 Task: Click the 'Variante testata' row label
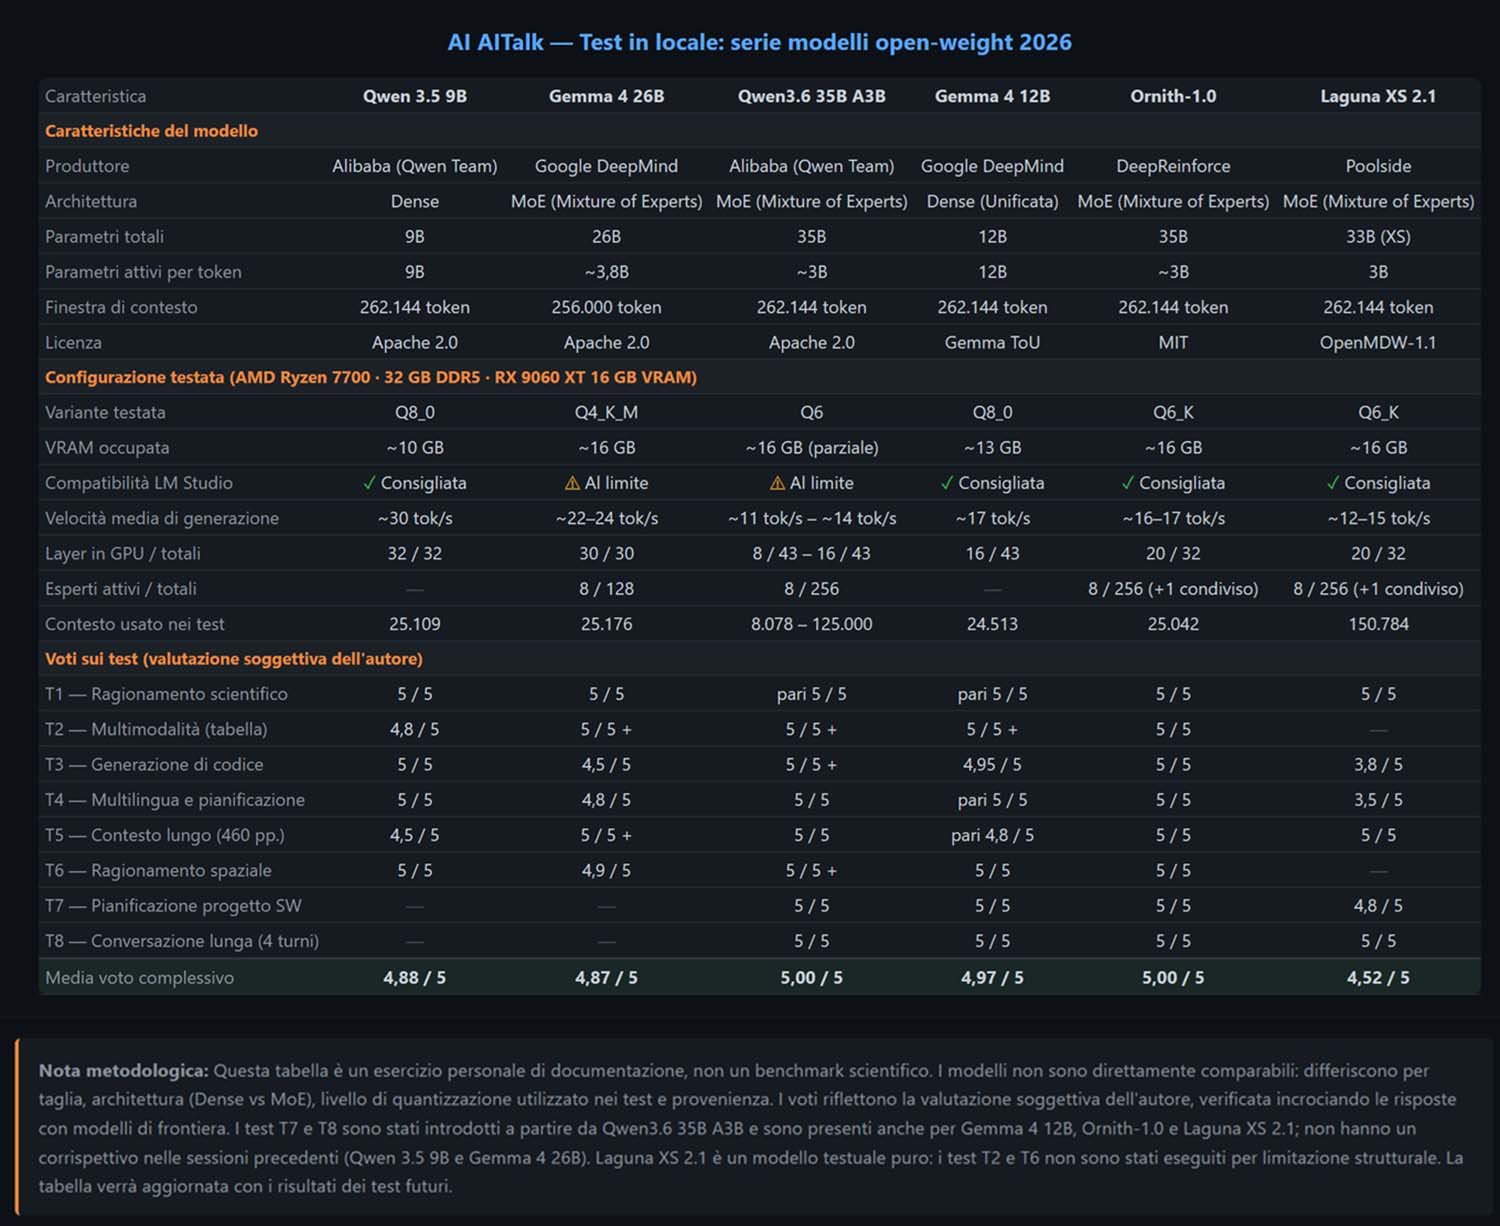coord(106,412)
